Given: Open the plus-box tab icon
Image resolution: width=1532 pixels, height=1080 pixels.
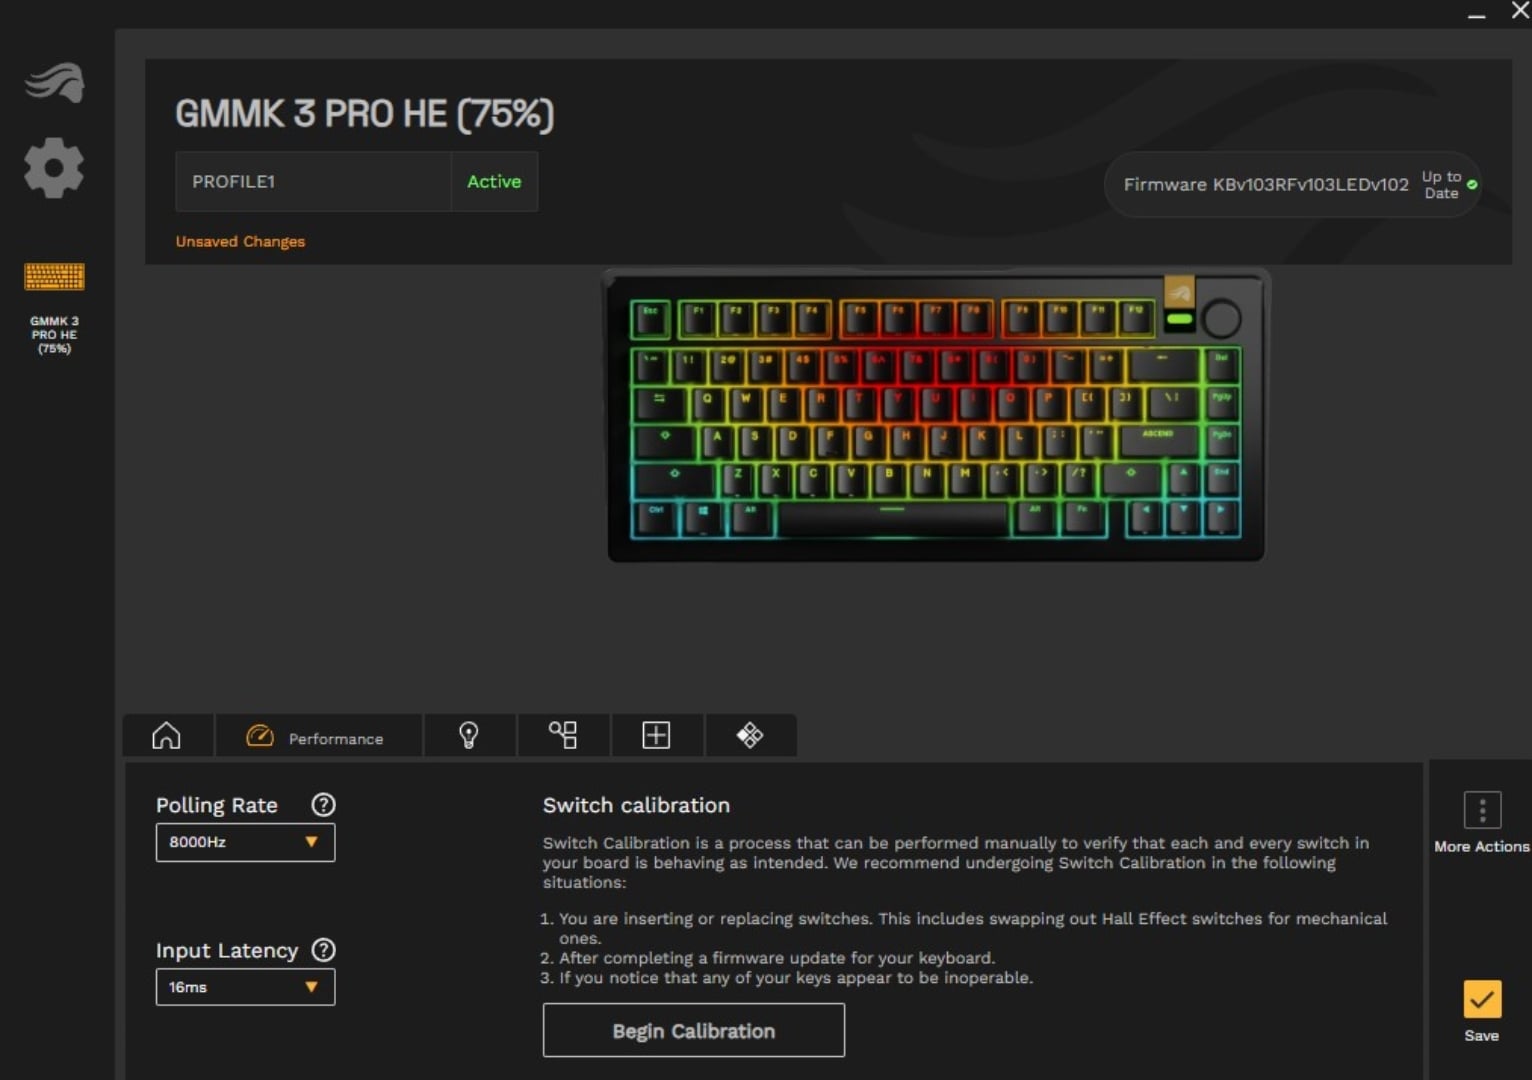Looking at the screenshot, I should pyautogui.click(x=656, y=736).
